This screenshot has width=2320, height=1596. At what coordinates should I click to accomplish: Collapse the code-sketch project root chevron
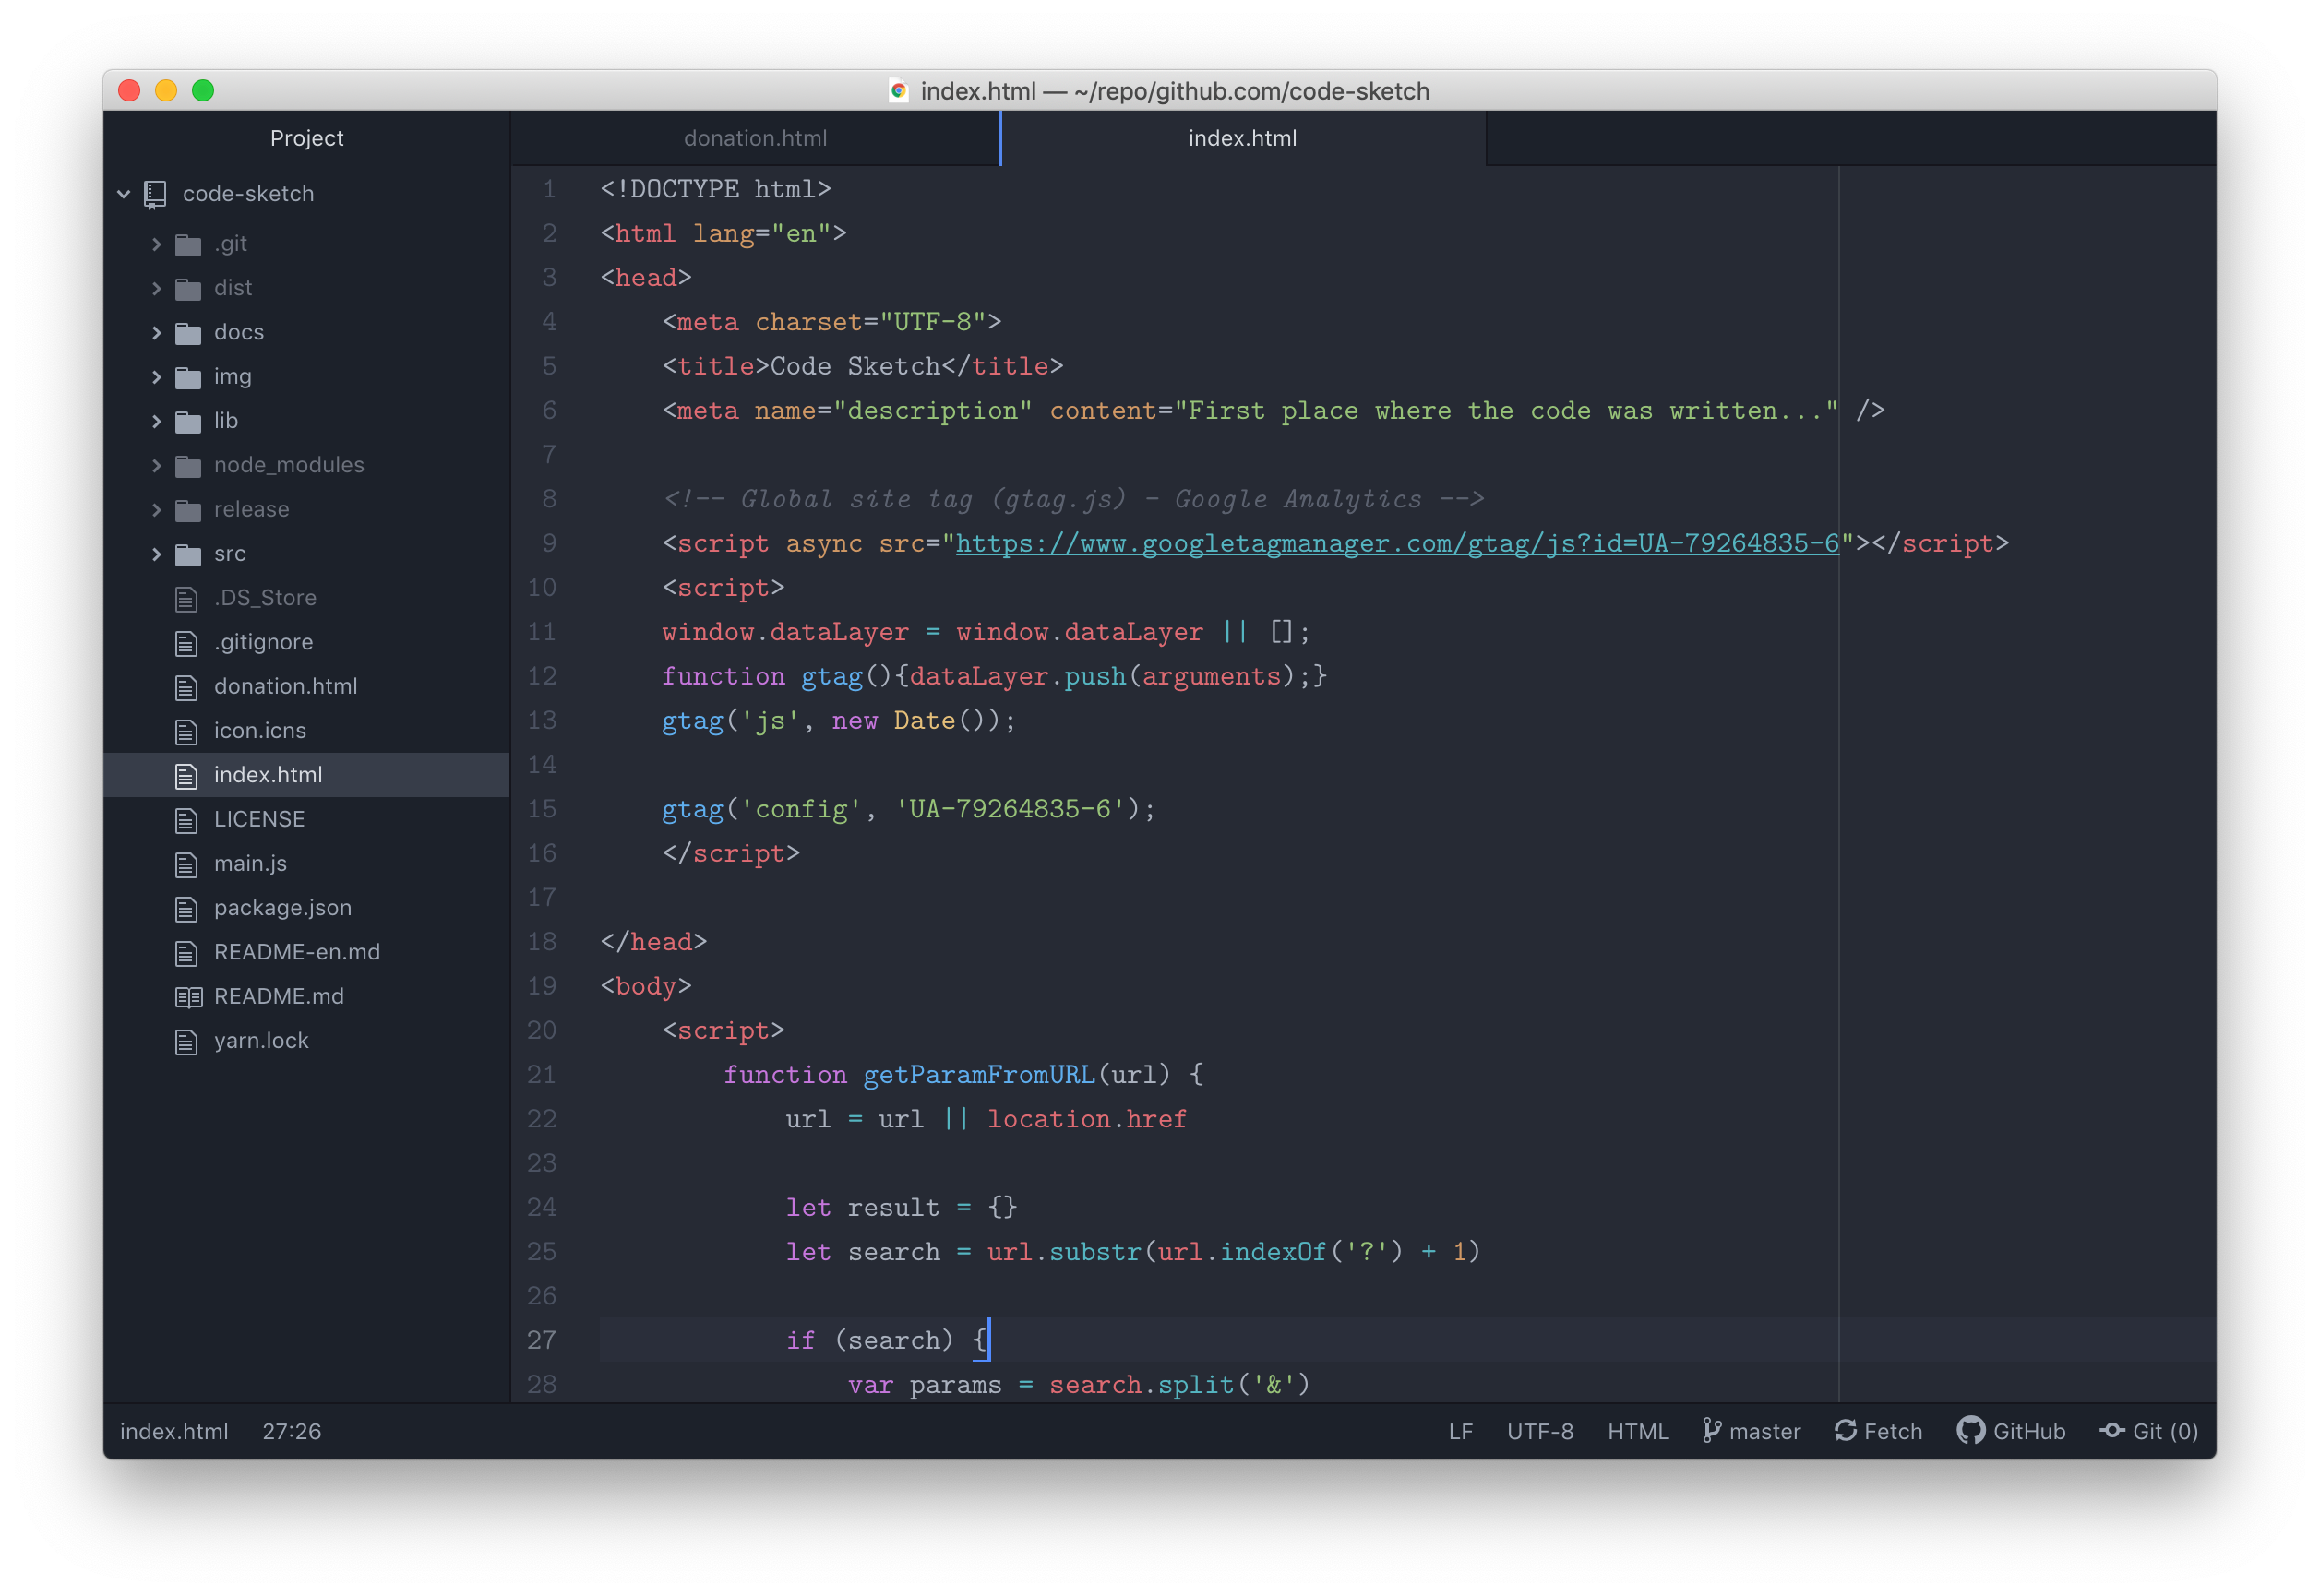124,194
